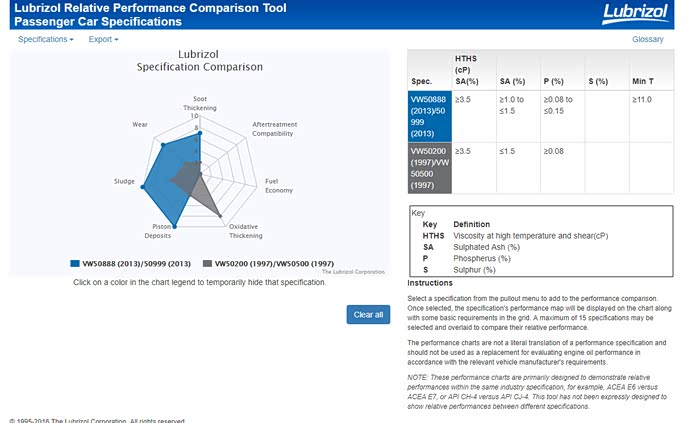Click the Fuel Economy axis label
The width and height of the screenshot is (700, 423).
tap(278, 186)
